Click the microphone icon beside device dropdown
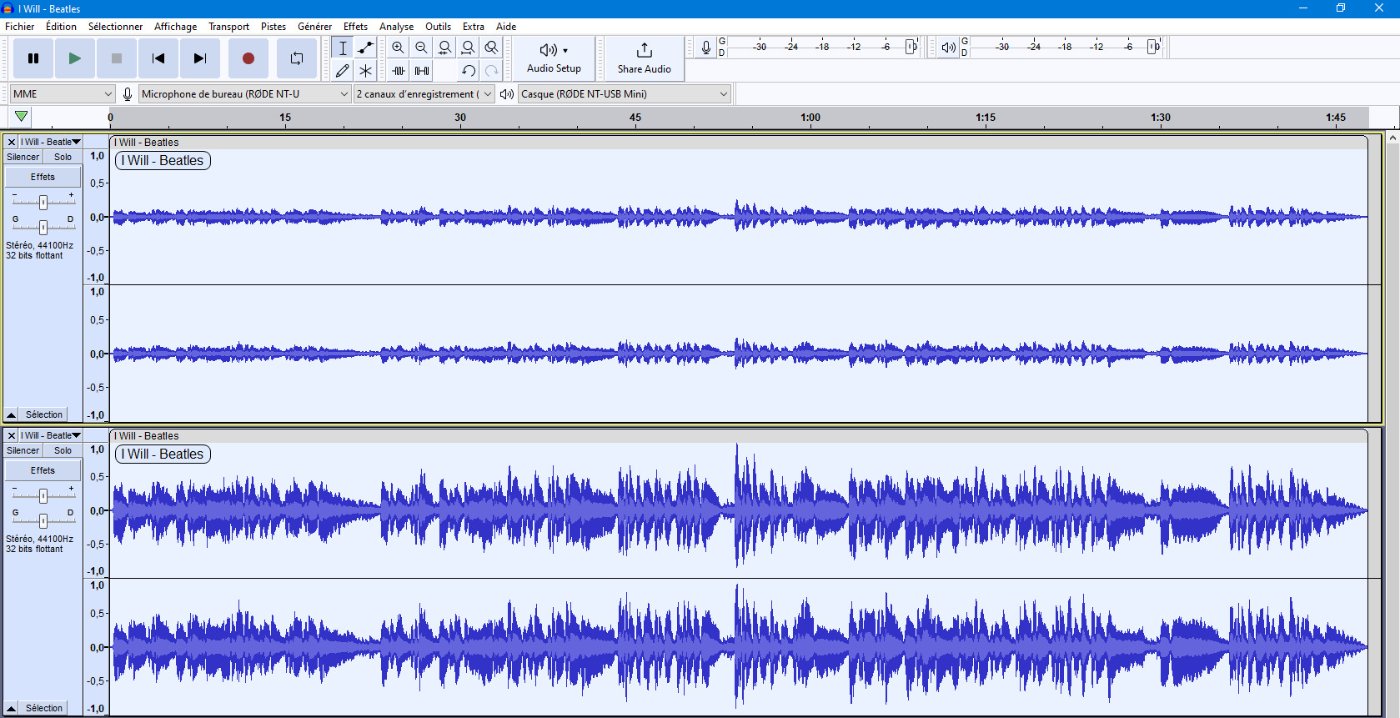The image size is (1400, 718). coord(127,94)
